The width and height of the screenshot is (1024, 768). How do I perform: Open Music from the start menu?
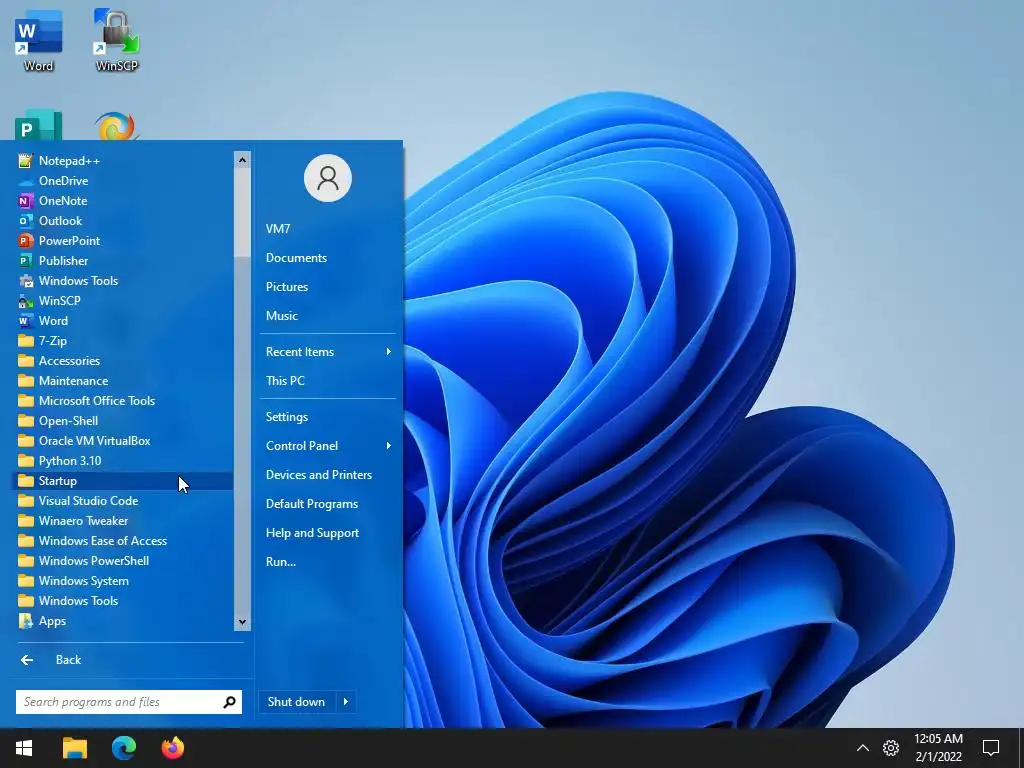[328, 315]
